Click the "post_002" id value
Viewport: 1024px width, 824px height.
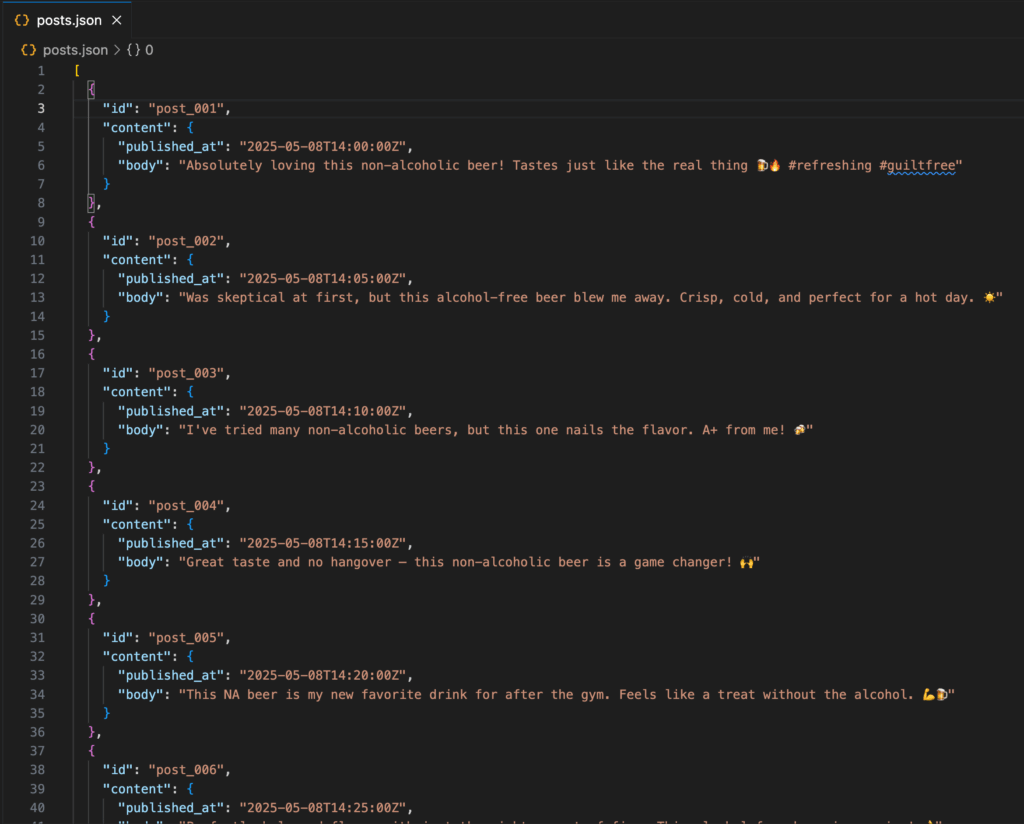(x=186, y=241)
